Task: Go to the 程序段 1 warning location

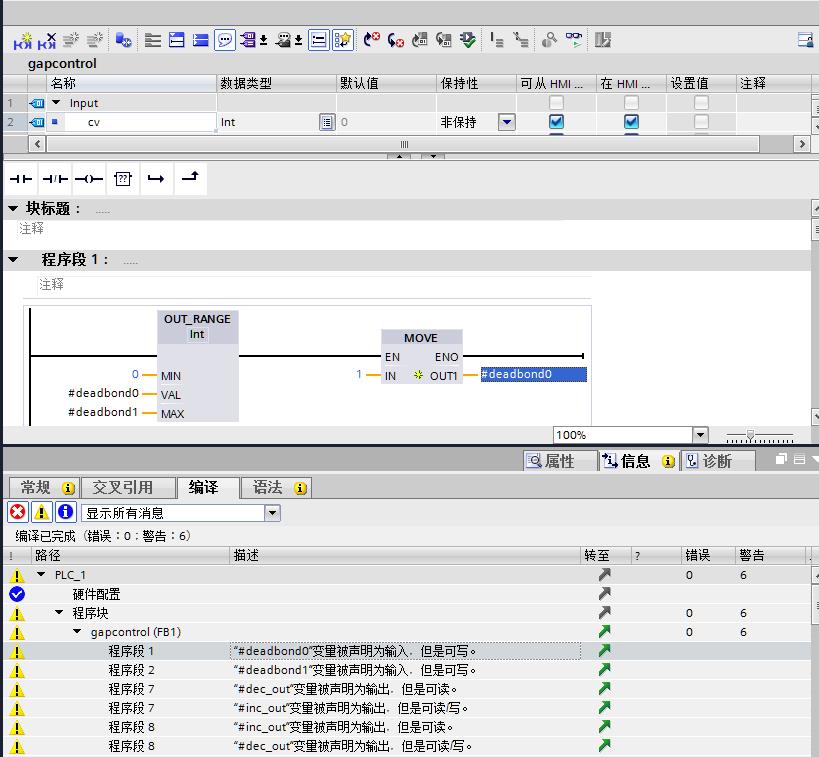Action: (604, 651)
